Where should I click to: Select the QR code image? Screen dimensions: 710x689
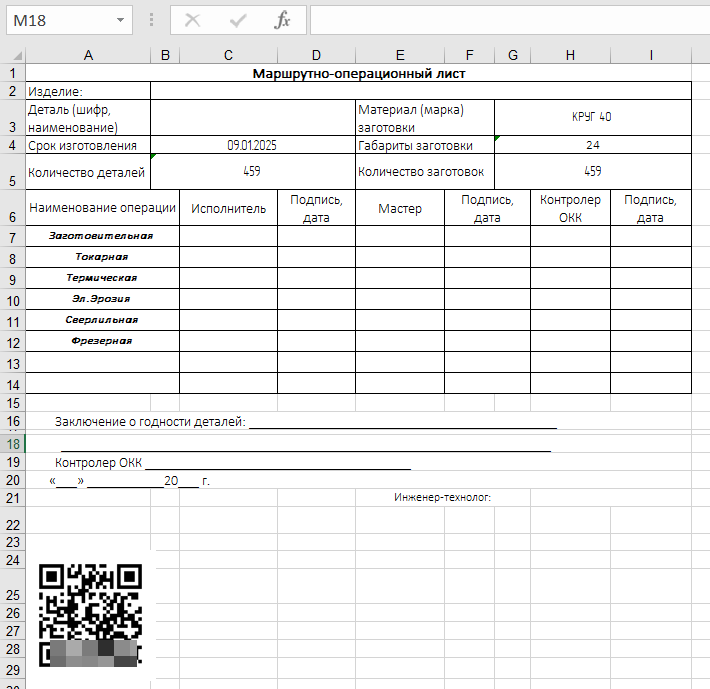[90, 615]
